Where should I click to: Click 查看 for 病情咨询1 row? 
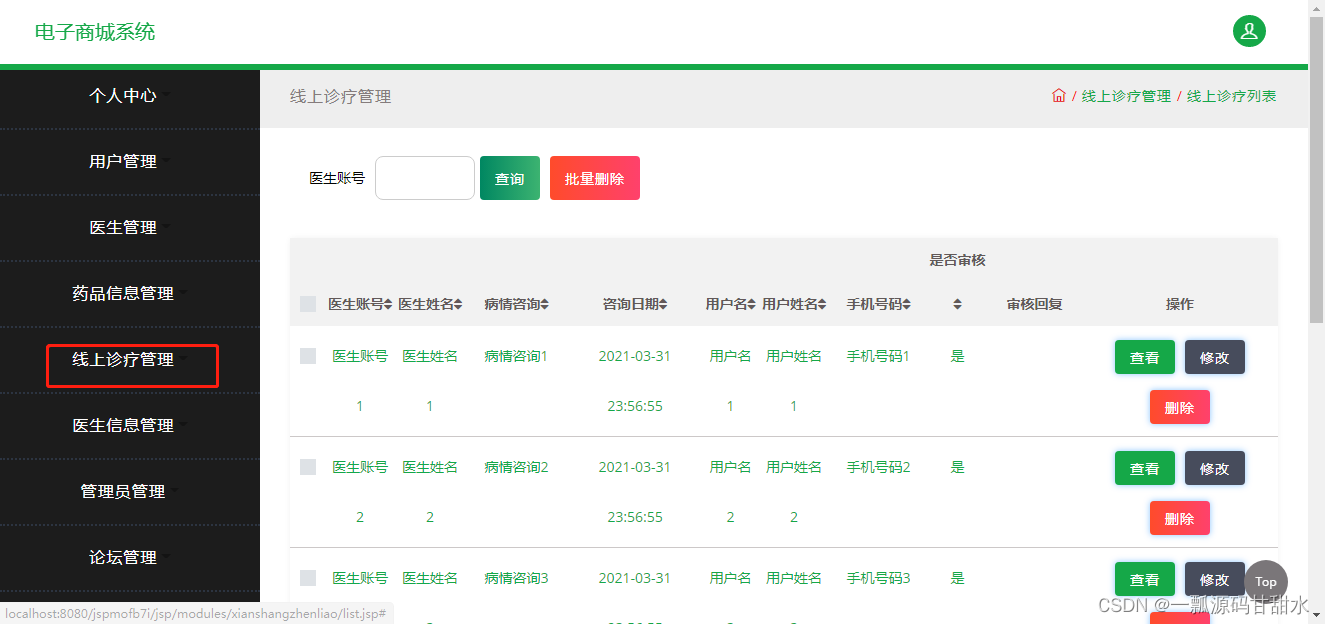(x=1145, y=357)
